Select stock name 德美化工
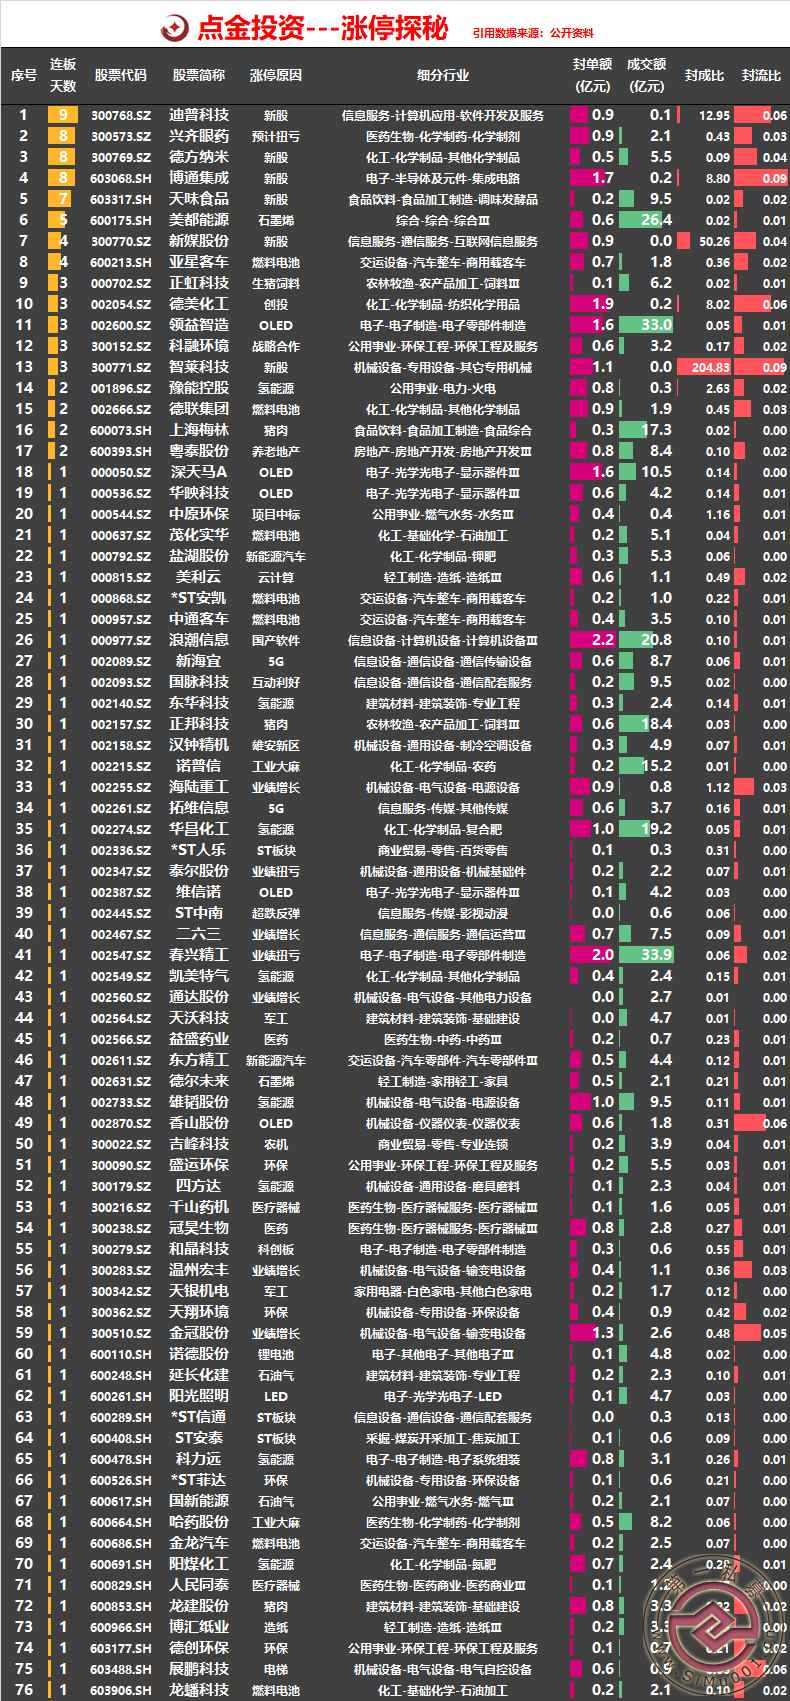 pyautogui.click(x=199, y=304)
